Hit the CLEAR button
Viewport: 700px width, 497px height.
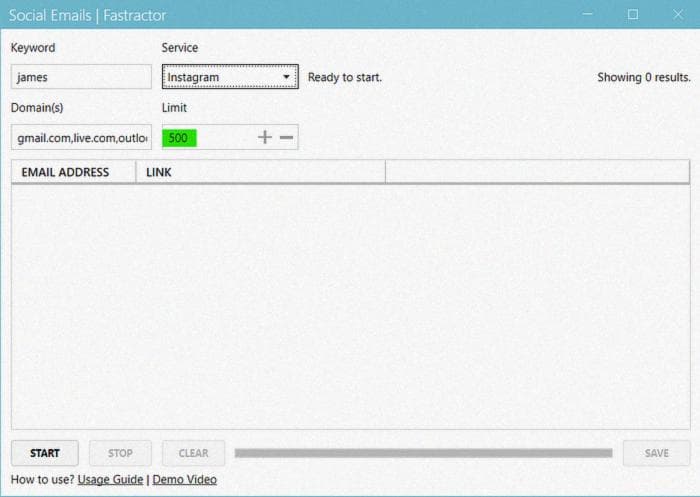(193, 453)
